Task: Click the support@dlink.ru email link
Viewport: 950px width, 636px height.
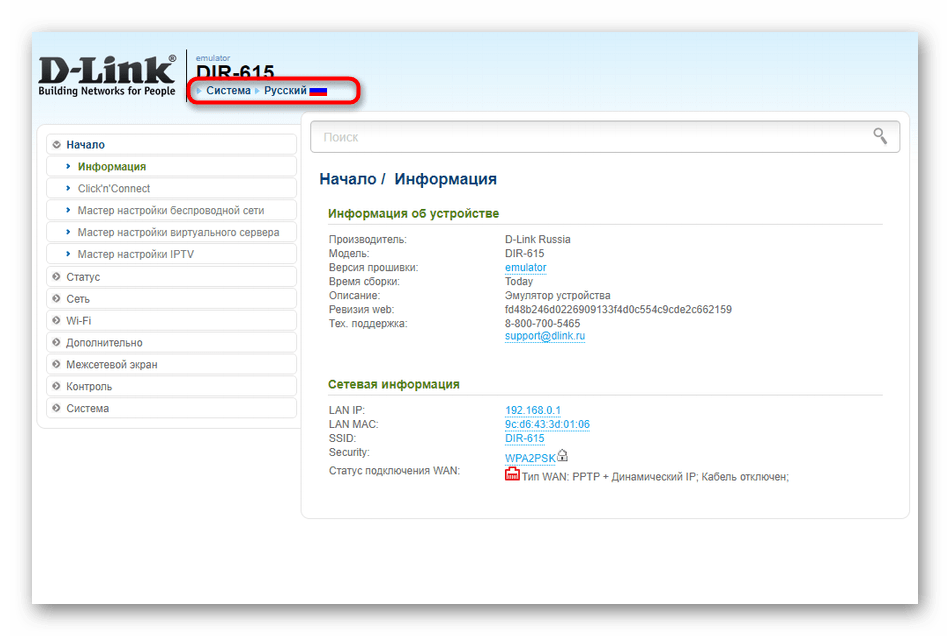Action: pos(545,336)
